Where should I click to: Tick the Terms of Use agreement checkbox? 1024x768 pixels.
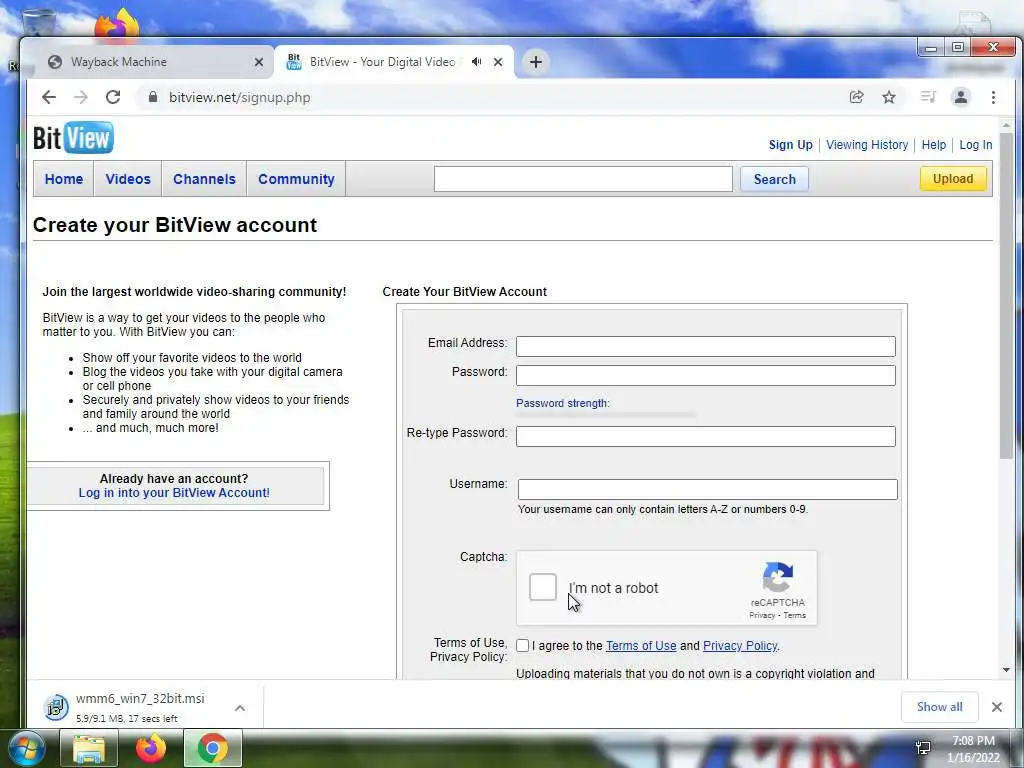tap(522, 645)
